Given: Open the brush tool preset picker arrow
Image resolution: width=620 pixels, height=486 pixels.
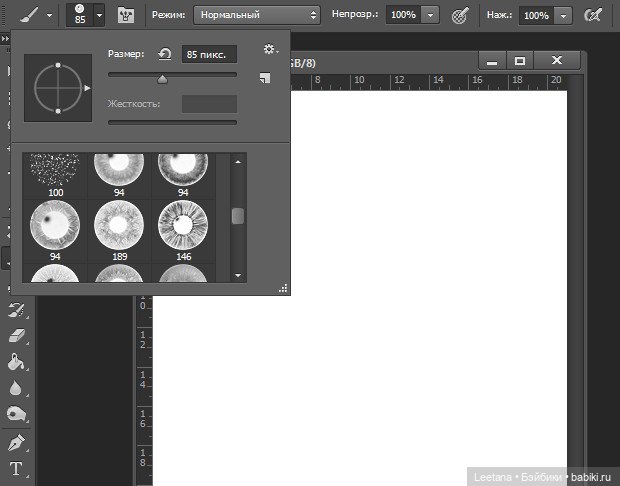Looking at the screenshot, I should coord(49,15).
